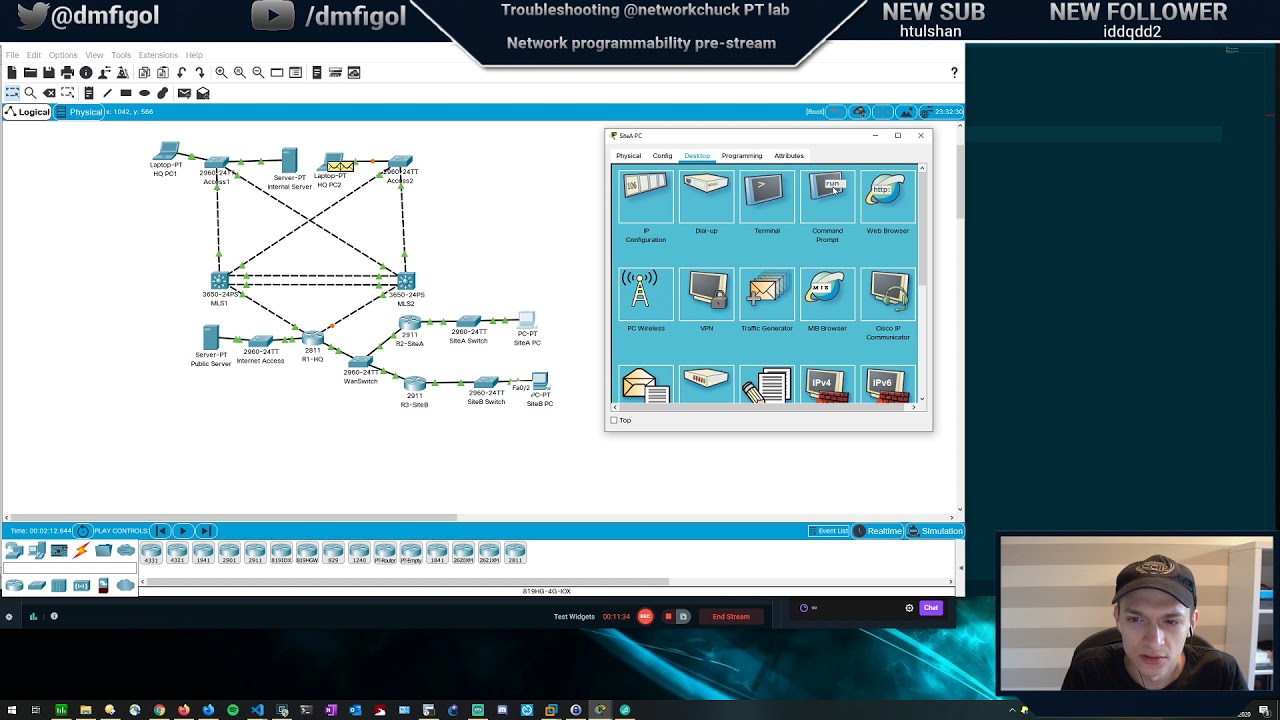Select the Place Note tool
The image size is (1280, 720).
pos(88,93)
